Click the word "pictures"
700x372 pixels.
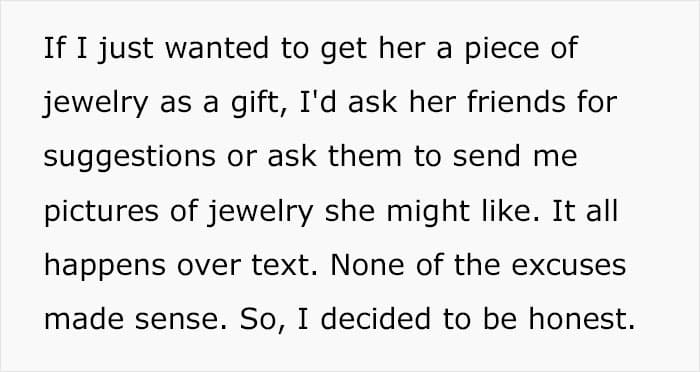coord(101,212)
